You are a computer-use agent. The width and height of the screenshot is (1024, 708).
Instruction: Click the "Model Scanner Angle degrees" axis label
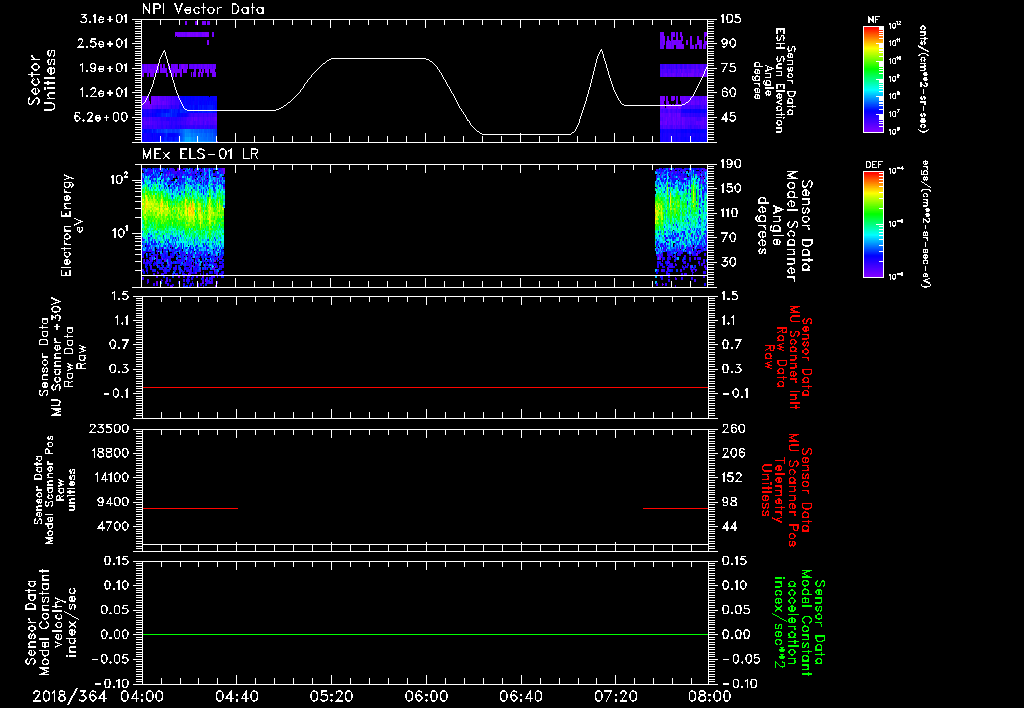(784, 225)
